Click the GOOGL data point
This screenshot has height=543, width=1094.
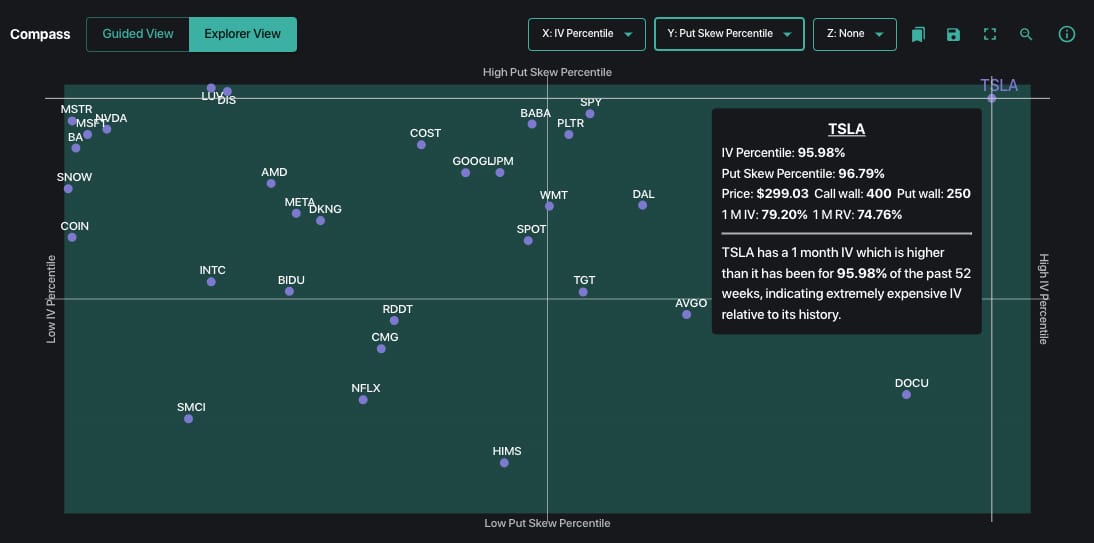click(x=465, y=173)
